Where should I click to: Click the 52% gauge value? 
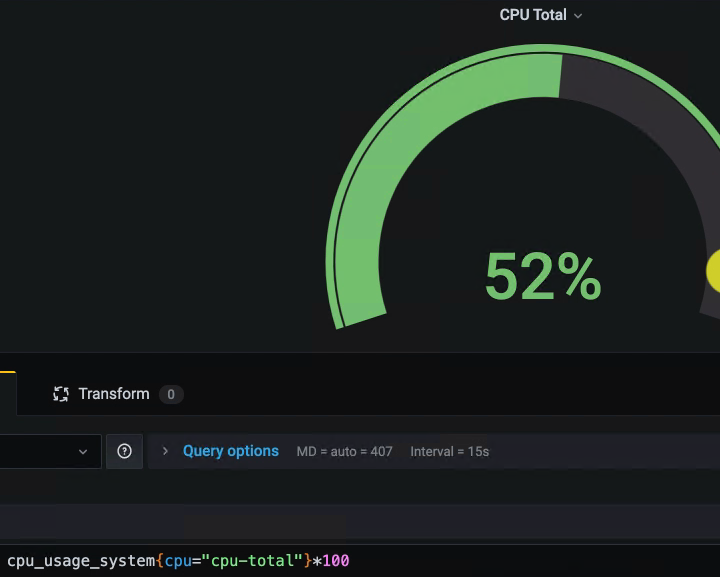[x=542, y=277]
